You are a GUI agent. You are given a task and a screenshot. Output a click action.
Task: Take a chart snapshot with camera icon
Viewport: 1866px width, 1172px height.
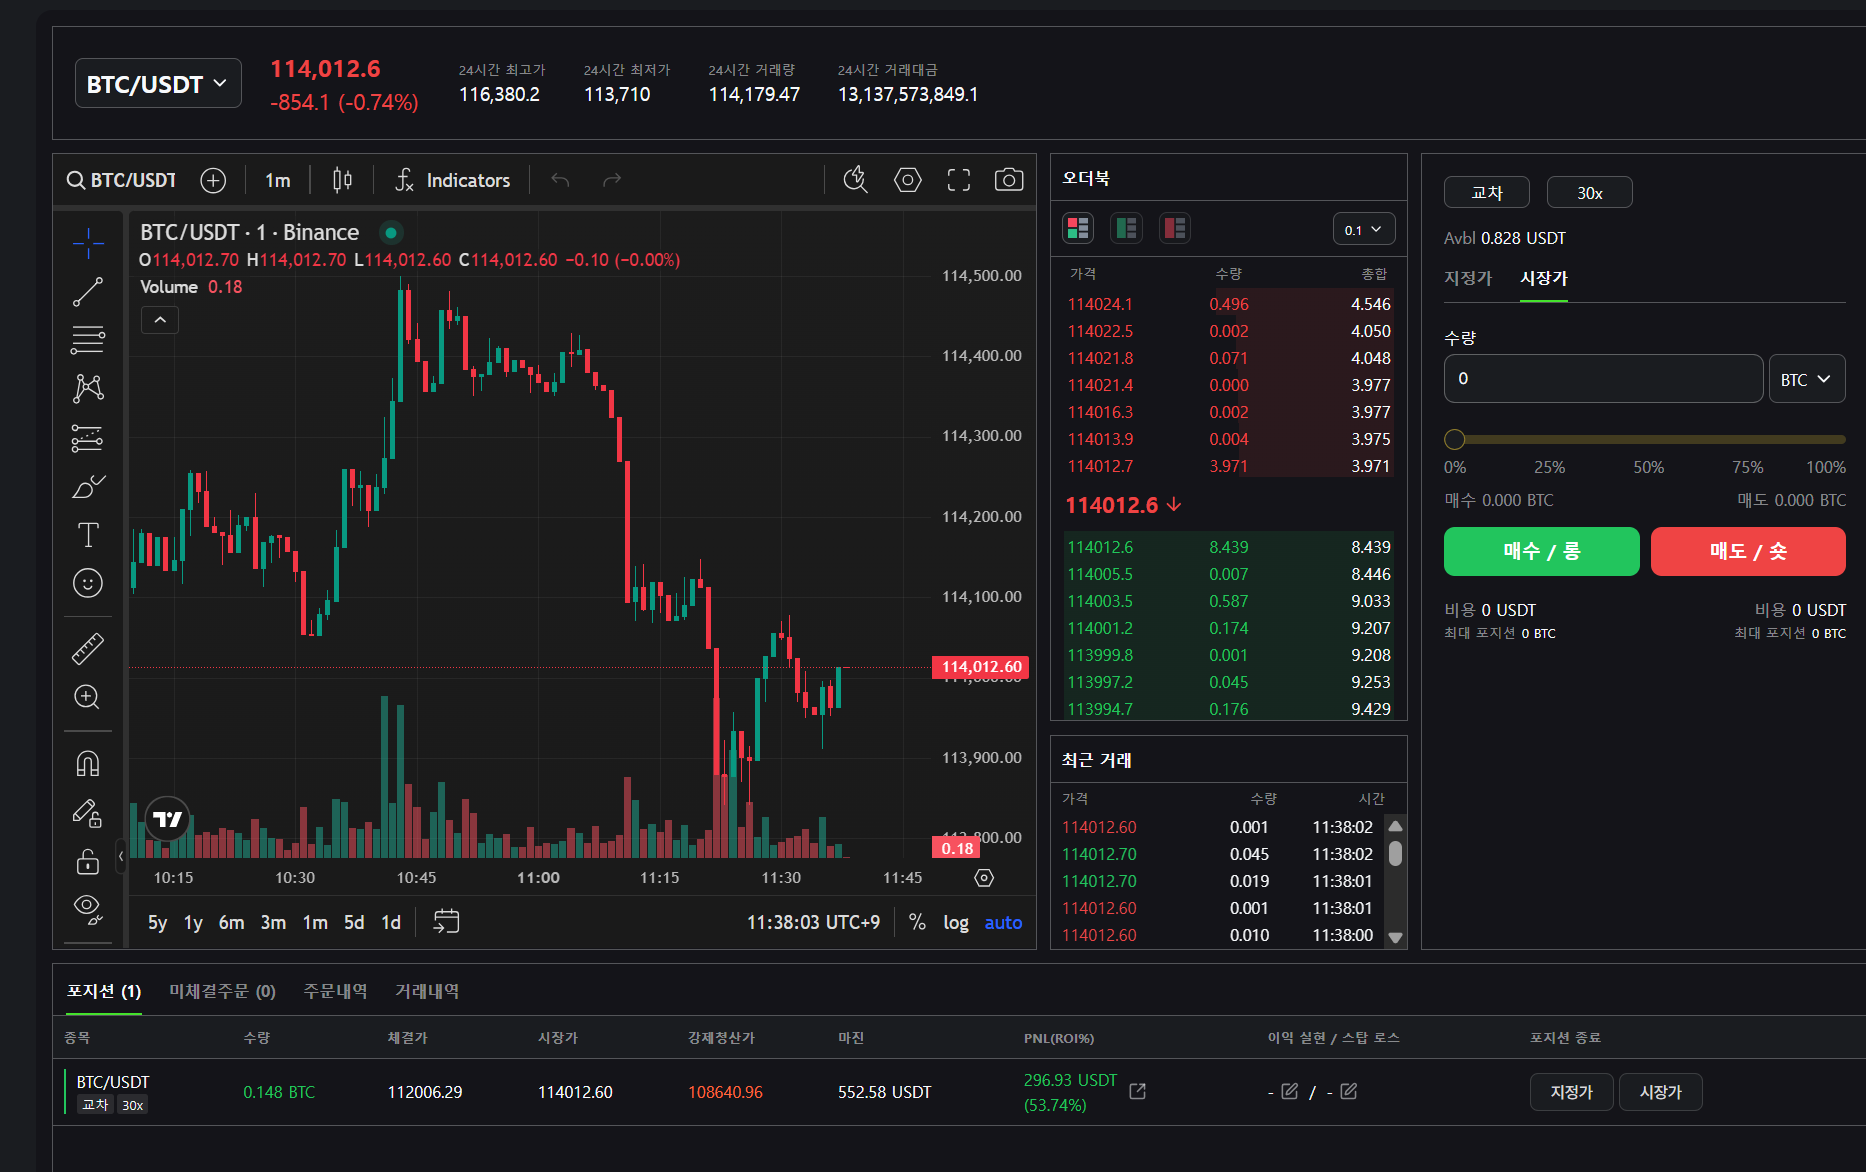coord(1008,180)
